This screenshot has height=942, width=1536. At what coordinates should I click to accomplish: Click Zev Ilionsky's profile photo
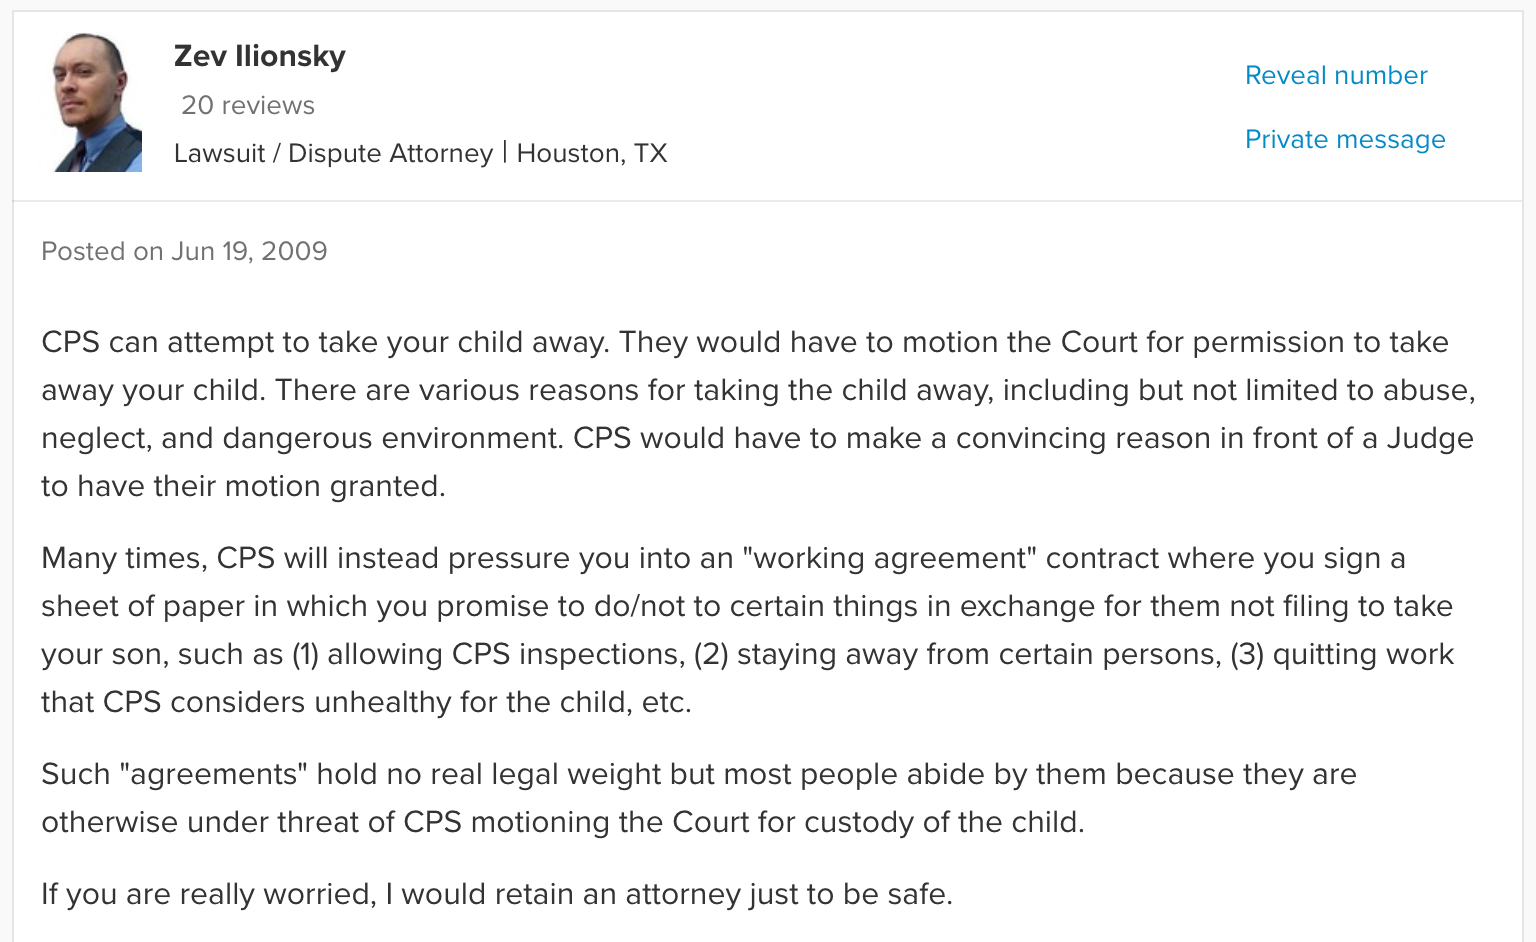(97, 103)
